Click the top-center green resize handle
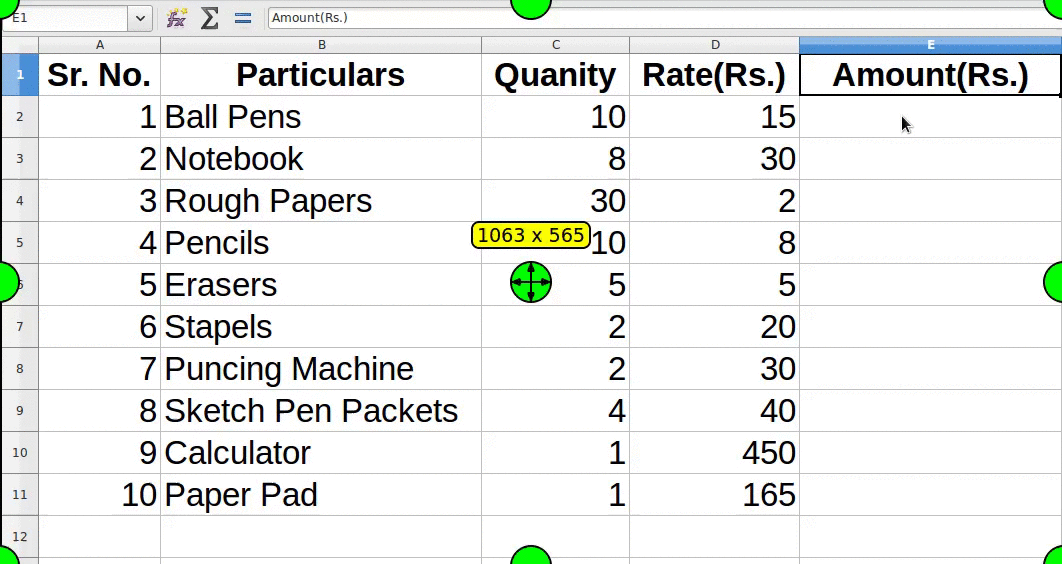The width and height of the screenshot is (1062, 564). pyautogui.click(x=531, y=5)
